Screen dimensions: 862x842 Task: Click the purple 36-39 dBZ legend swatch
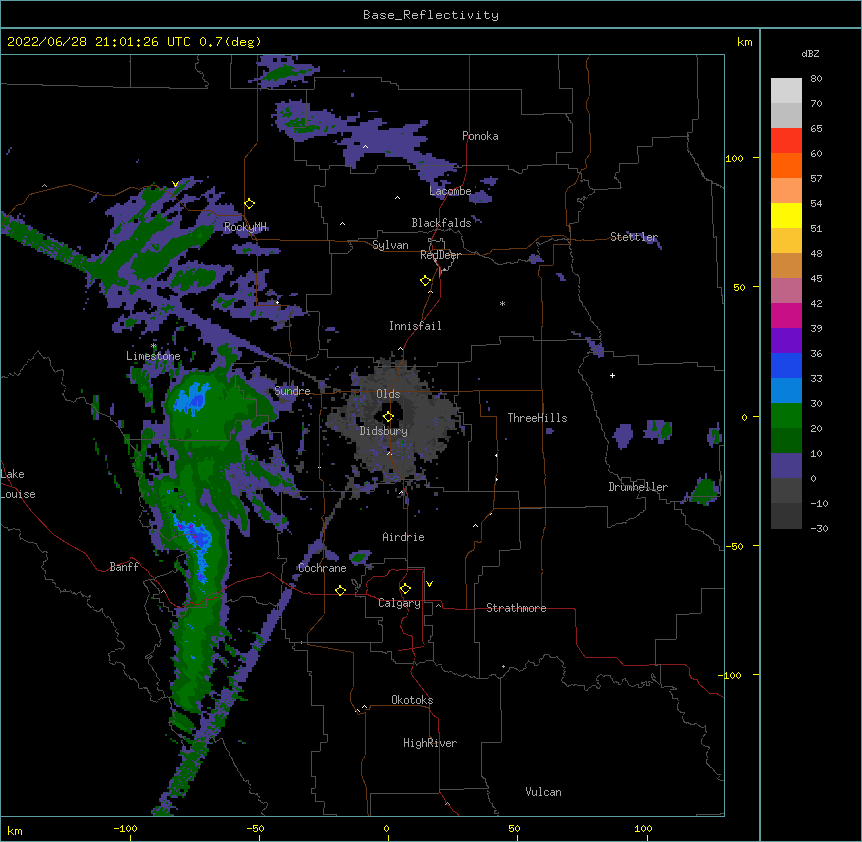click(x=786, y=340)
